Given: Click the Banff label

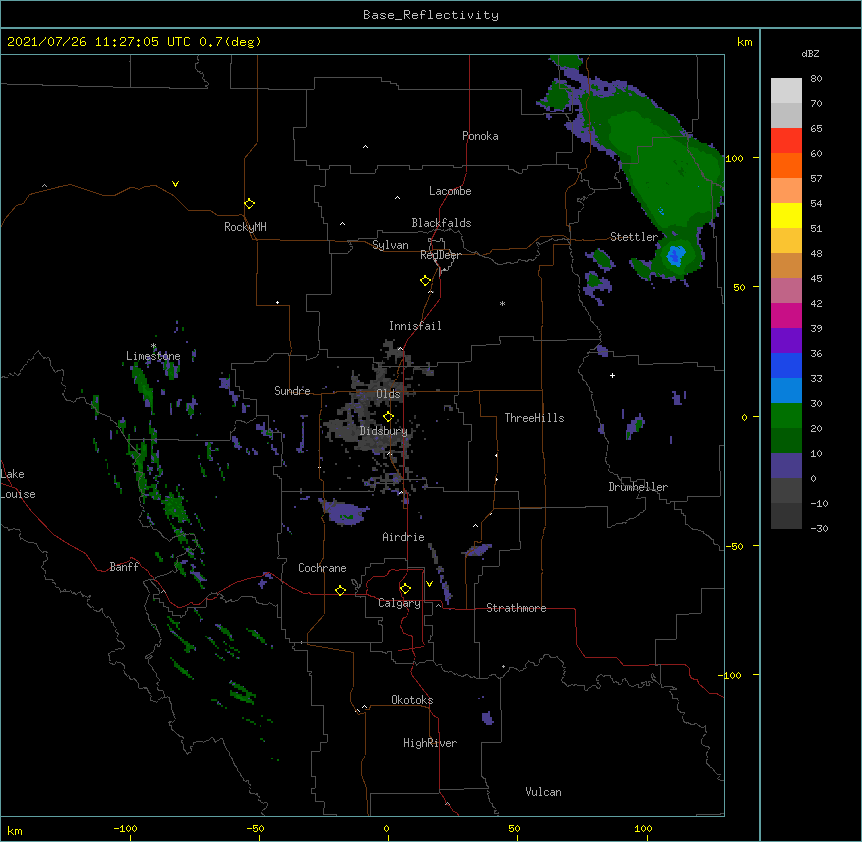Looking at the screenshot, I should point(124,567).
